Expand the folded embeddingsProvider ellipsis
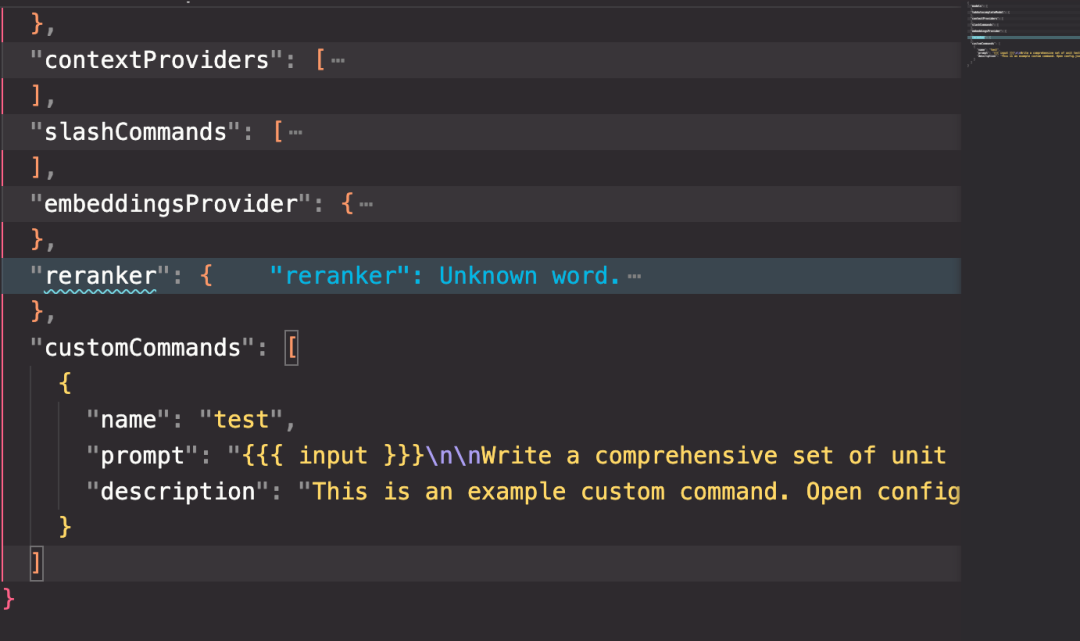Screen dimensions: 1080x641 366,204
